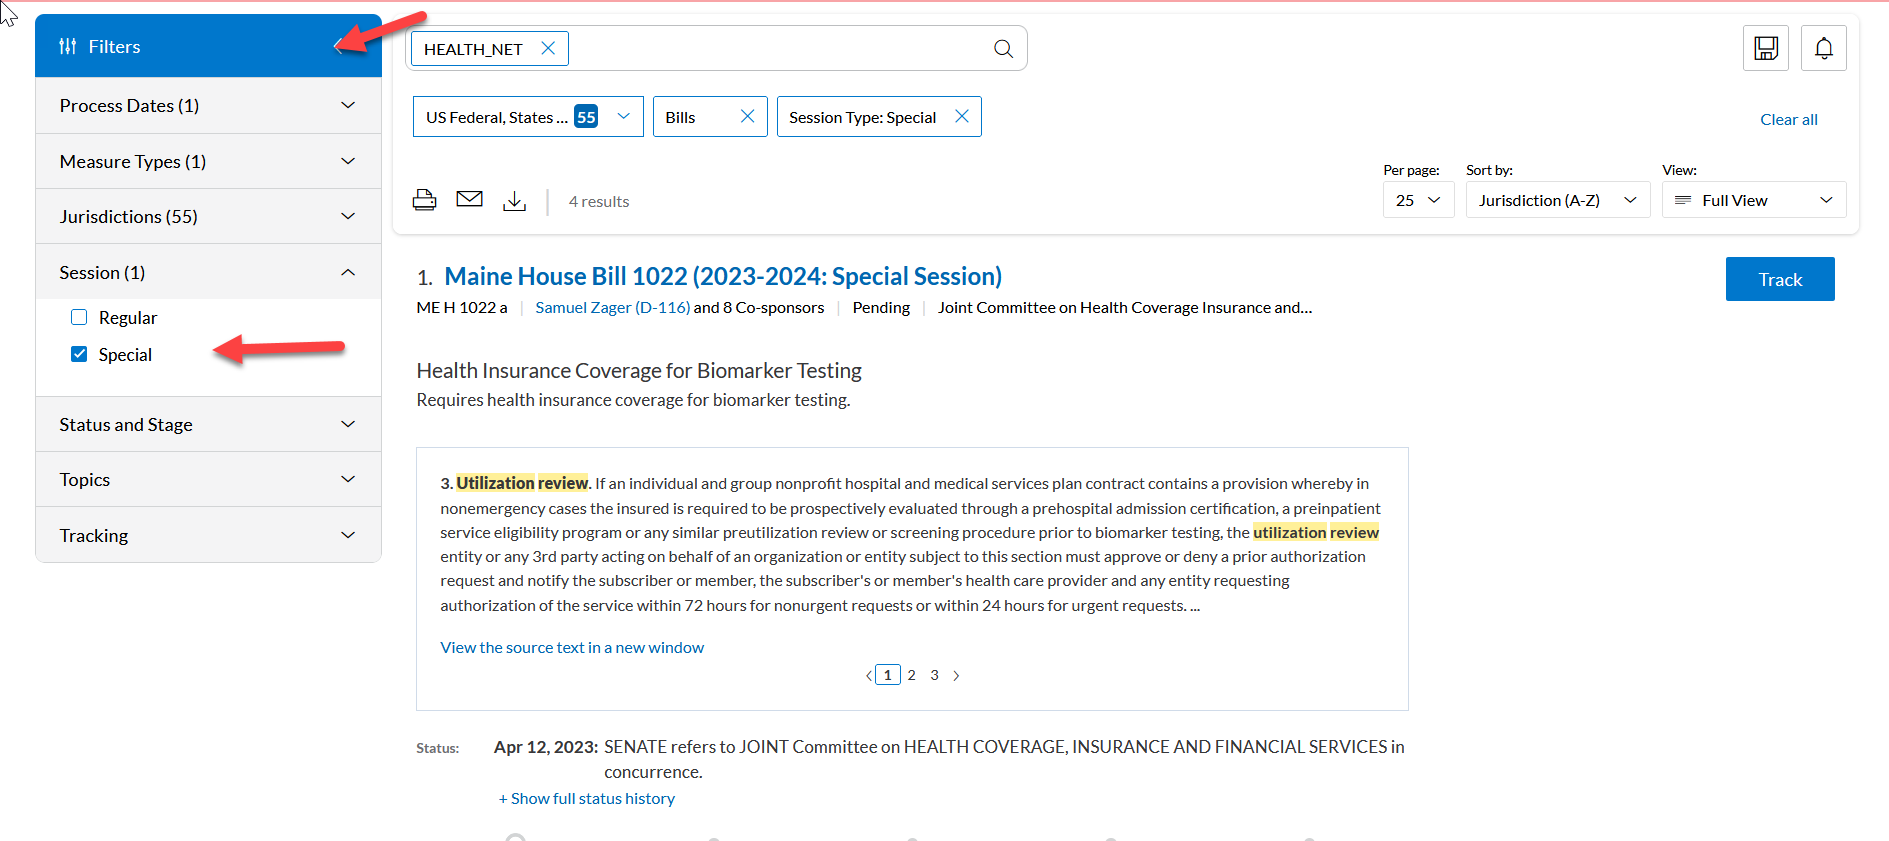
Task: Click the magnifying glass search icon
Action: point(1003,49)
